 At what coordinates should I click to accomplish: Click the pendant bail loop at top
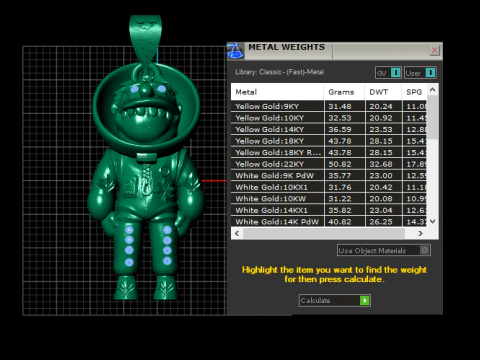[145, 40]
